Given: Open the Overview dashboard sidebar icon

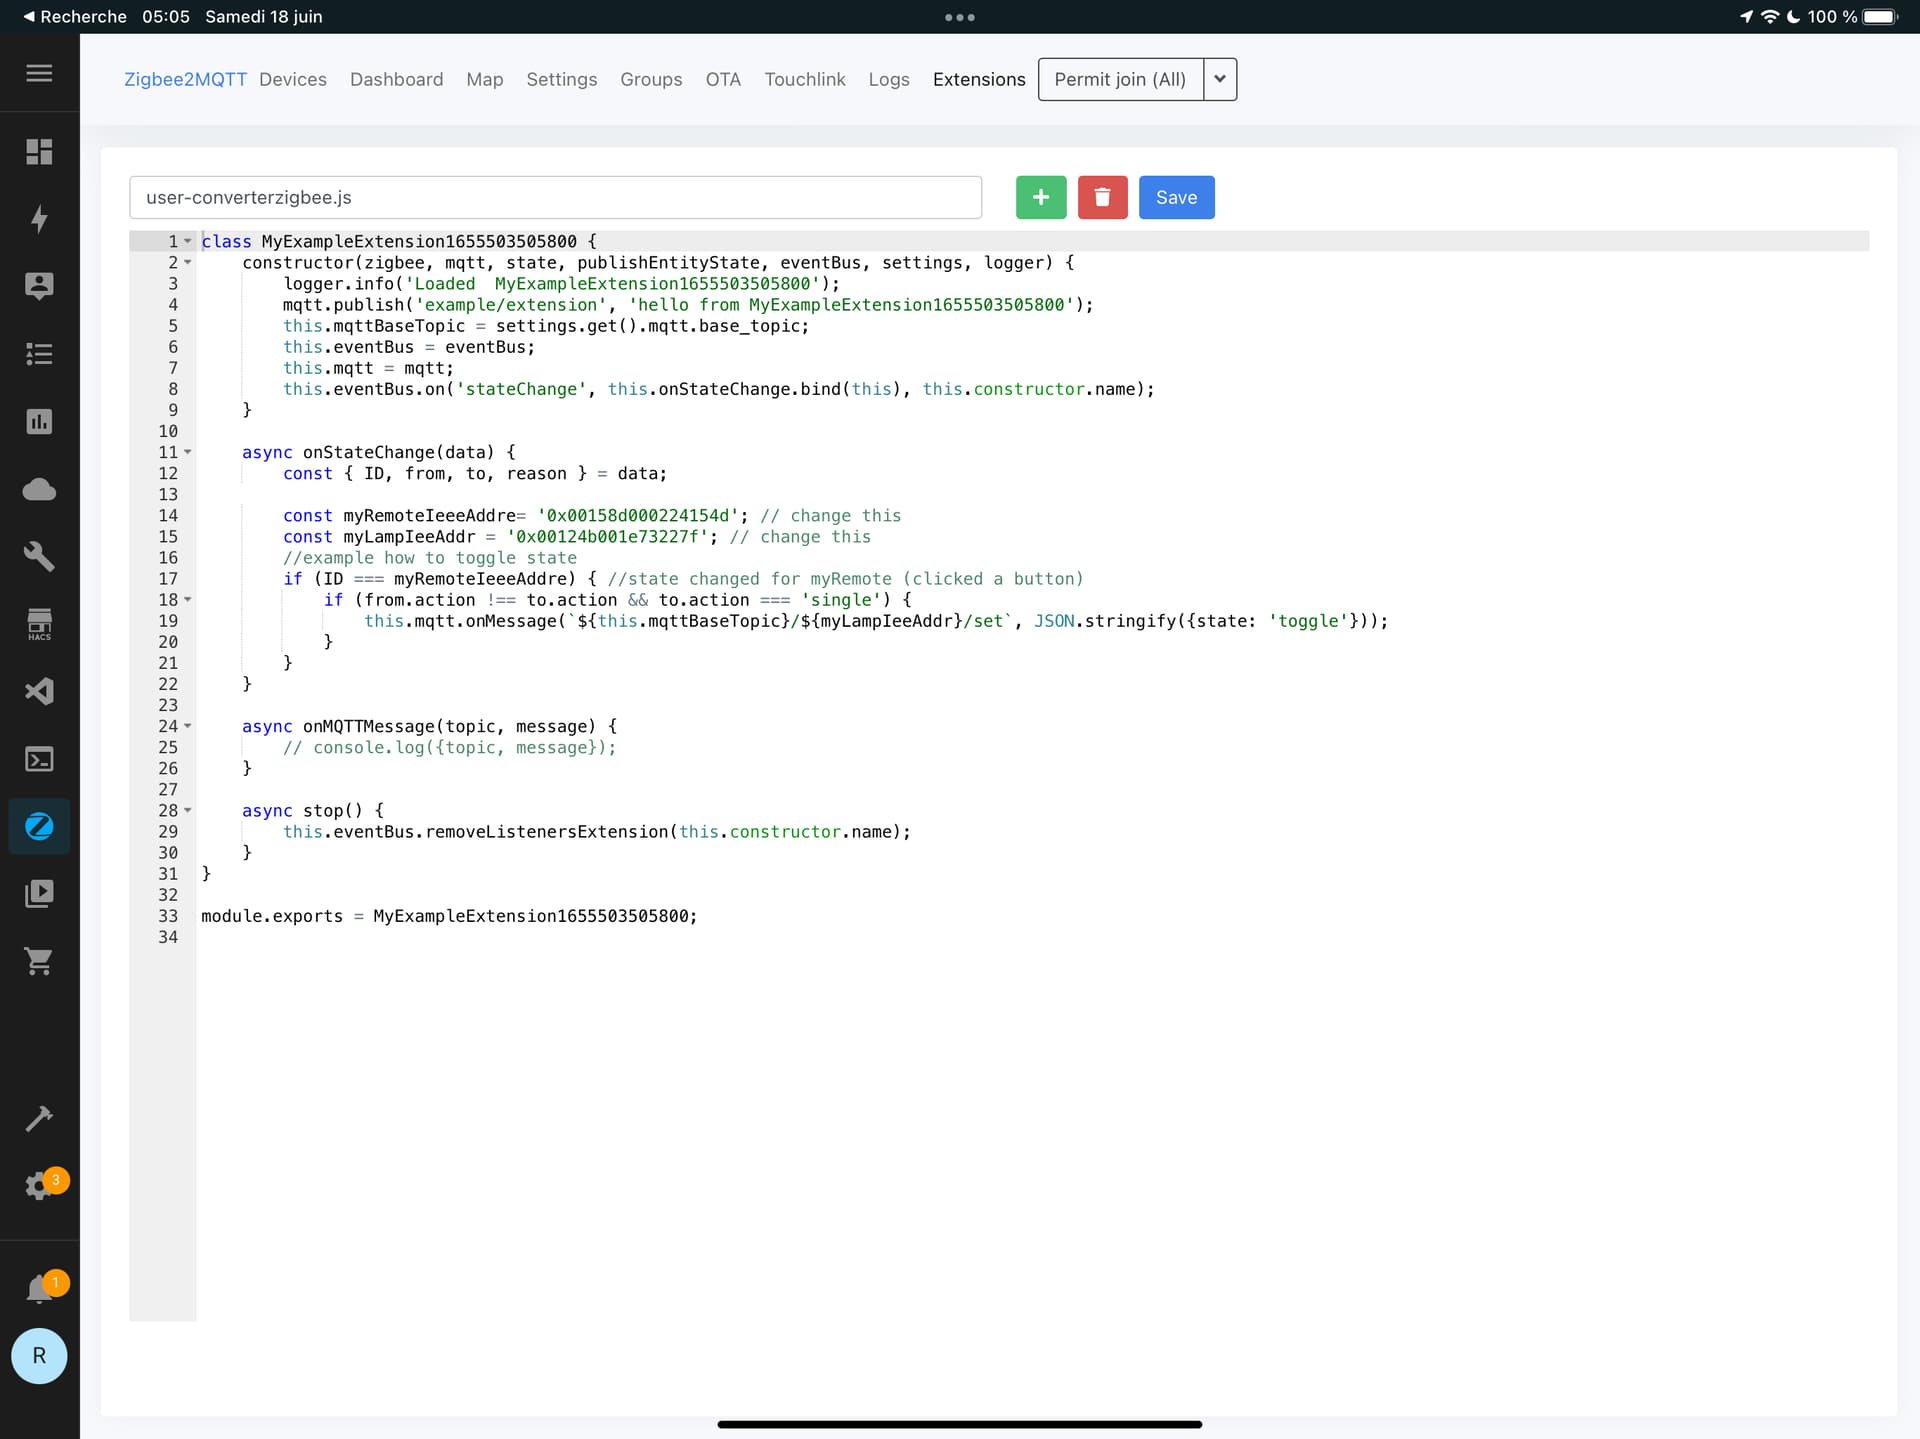Looking at the screenshot, I should click(x=39, y=152).
